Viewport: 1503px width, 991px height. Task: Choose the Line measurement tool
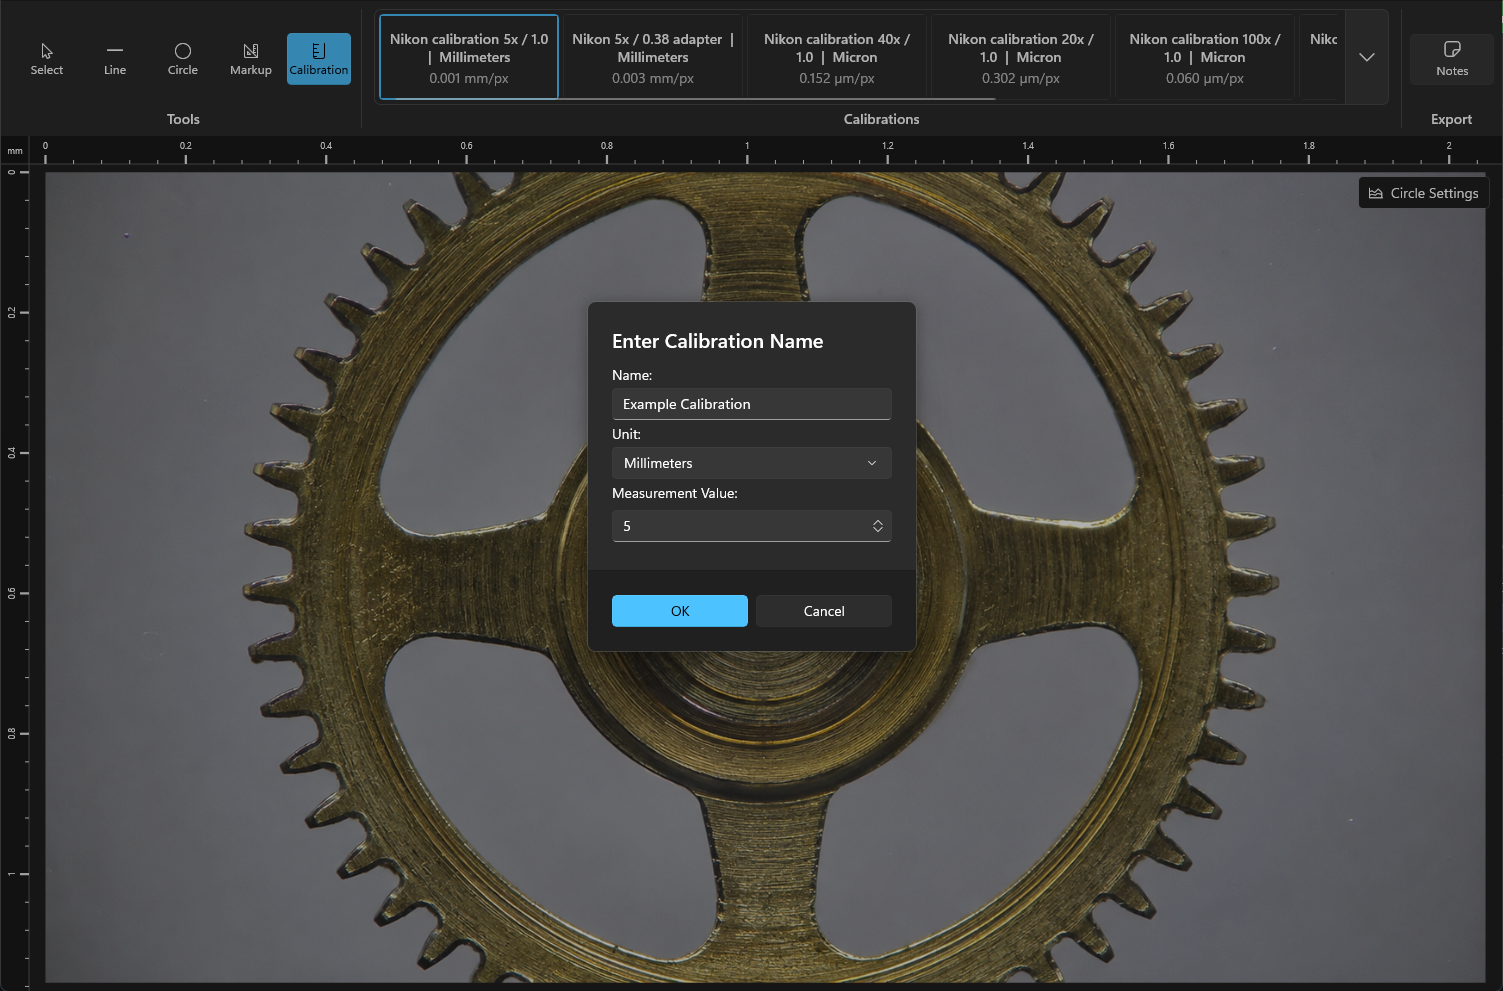[x=115, y=59]
